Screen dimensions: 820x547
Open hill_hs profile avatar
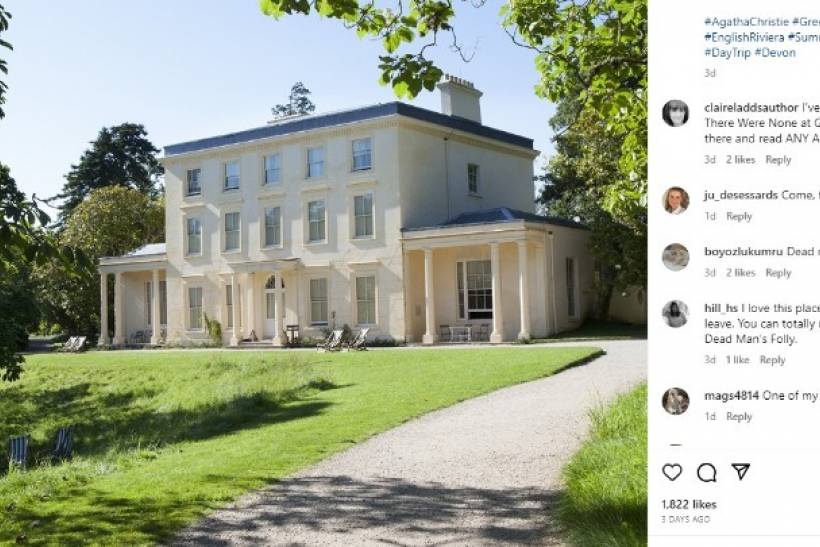click(x=676, y=314)
